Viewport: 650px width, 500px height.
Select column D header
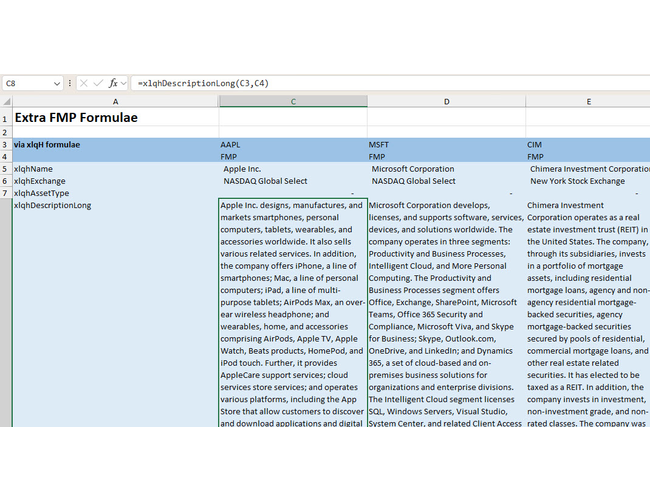click(446, 102)
